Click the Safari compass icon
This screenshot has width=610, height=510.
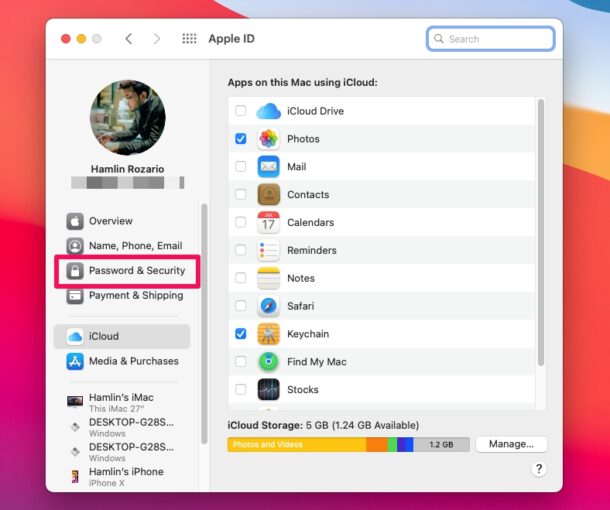pyautogui.click(x=268, y=306)
